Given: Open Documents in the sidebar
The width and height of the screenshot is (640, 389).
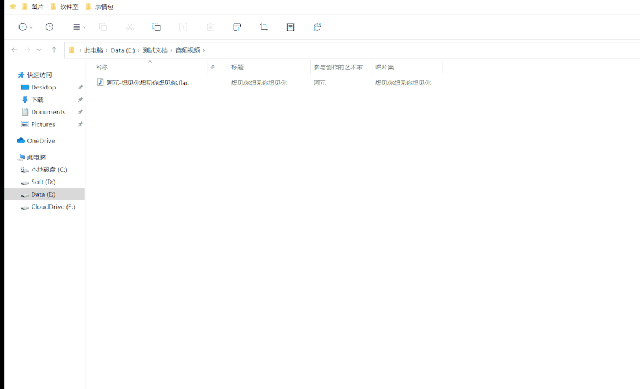Looking at the screenshot, I should (x=48, y=111).
